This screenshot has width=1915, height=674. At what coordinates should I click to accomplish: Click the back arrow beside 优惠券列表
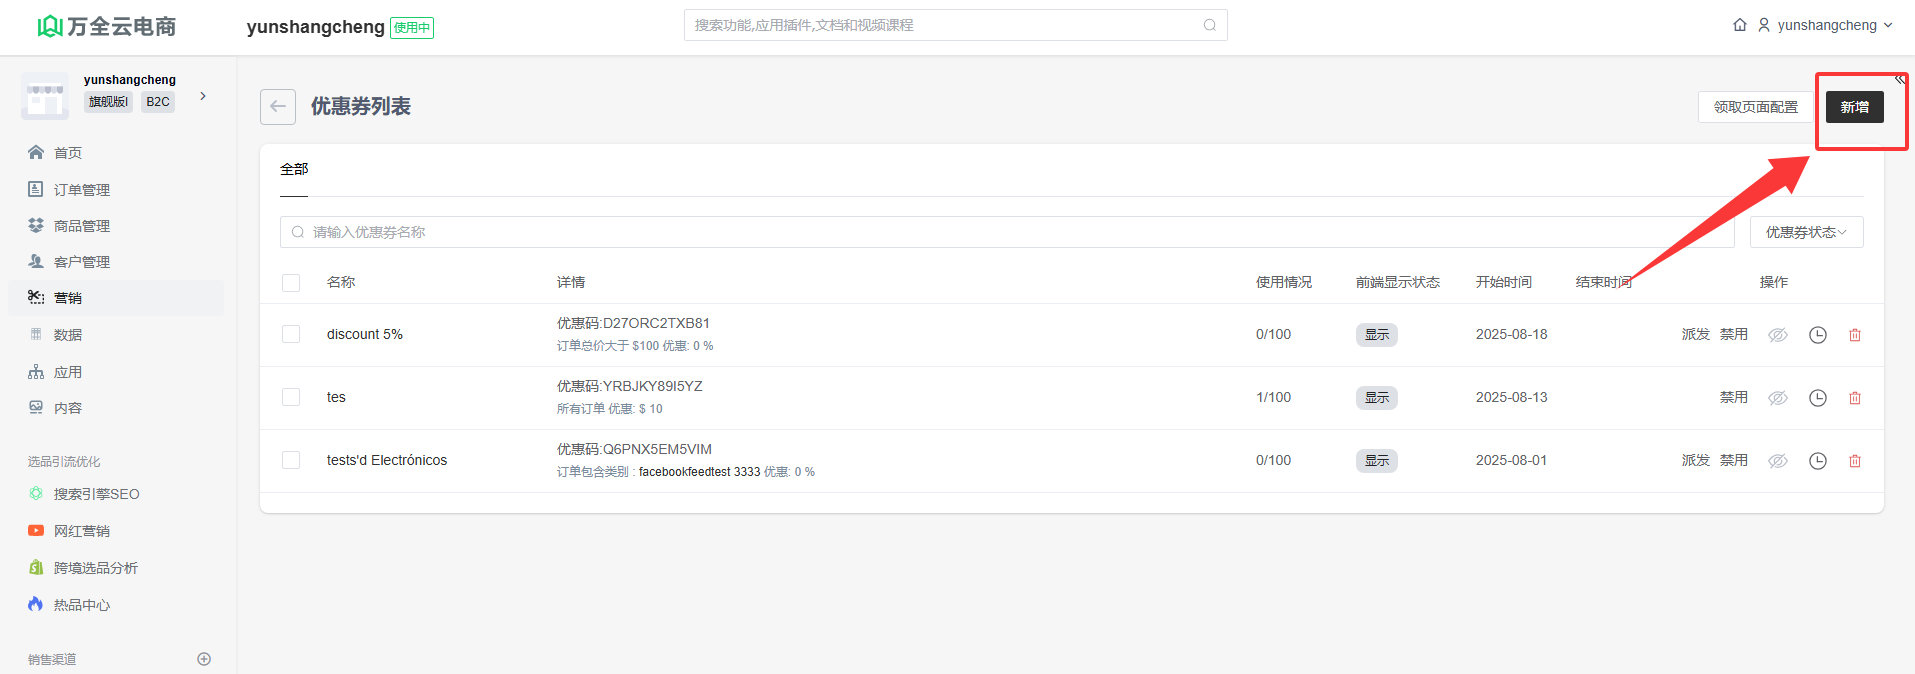pos(278,107)
